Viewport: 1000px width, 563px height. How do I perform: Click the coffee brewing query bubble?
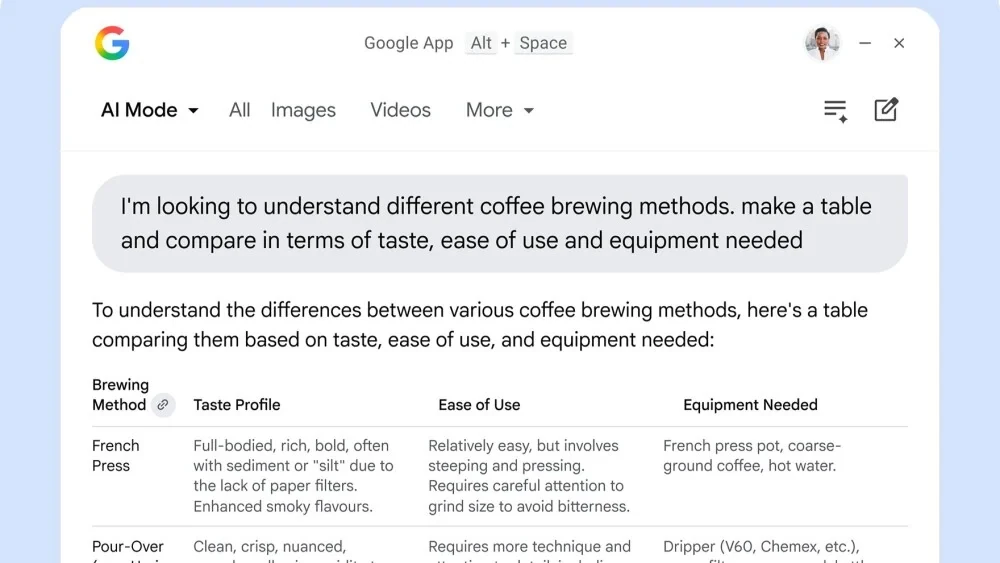pos(499,223)
